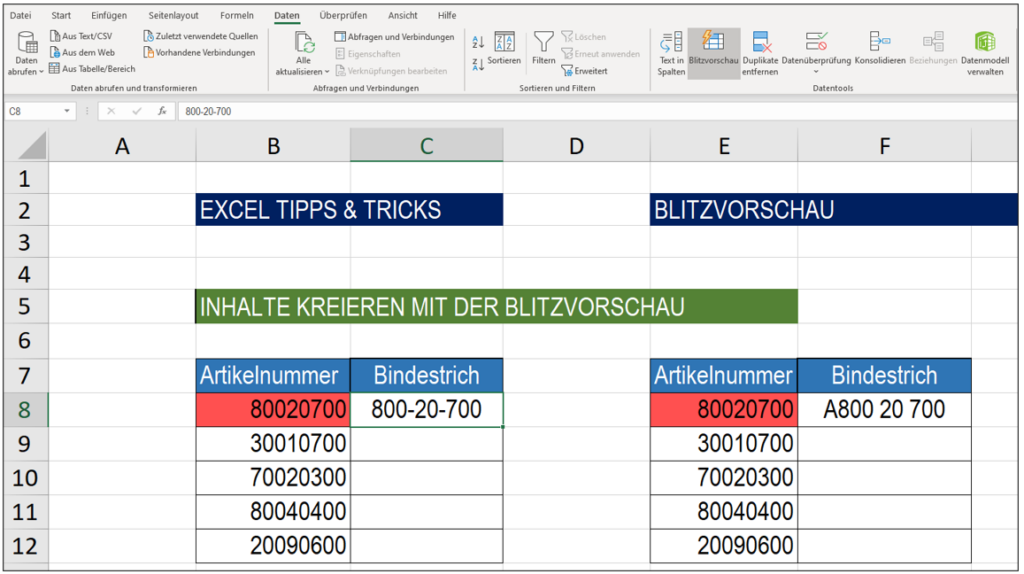Open the Insert Function fx button
The height and width of the screenshot is (574, 1024).
point(162,112)
